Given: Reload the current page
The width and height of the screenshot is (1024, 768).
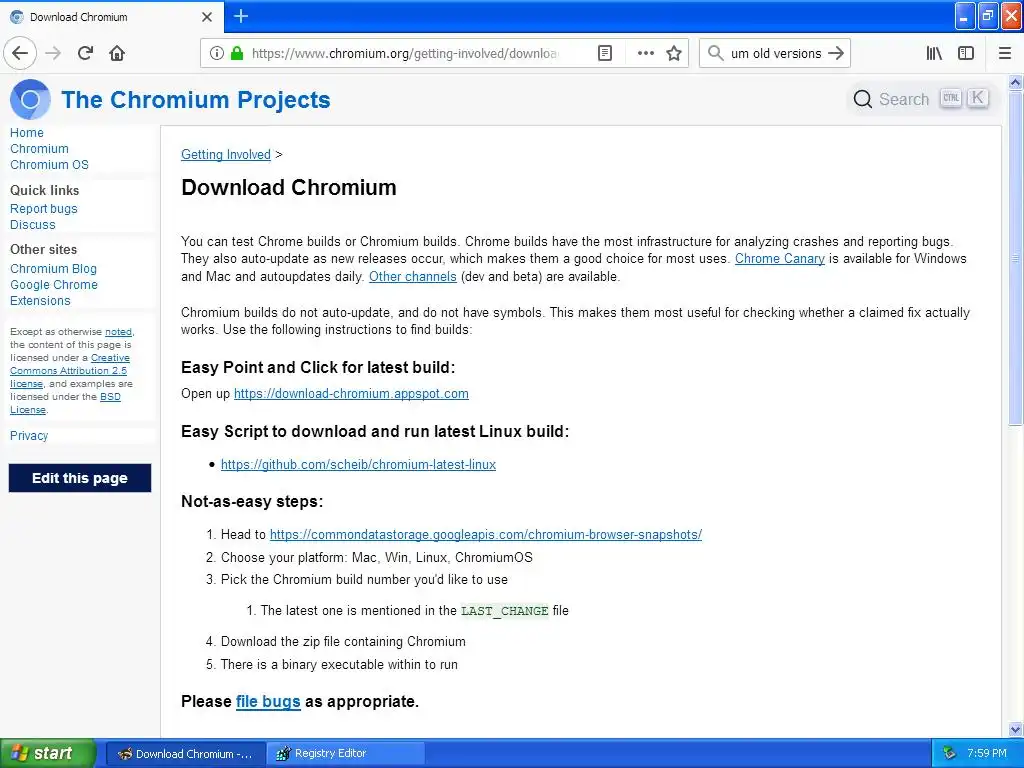Looking at the screenshot, I should [85, 53].
